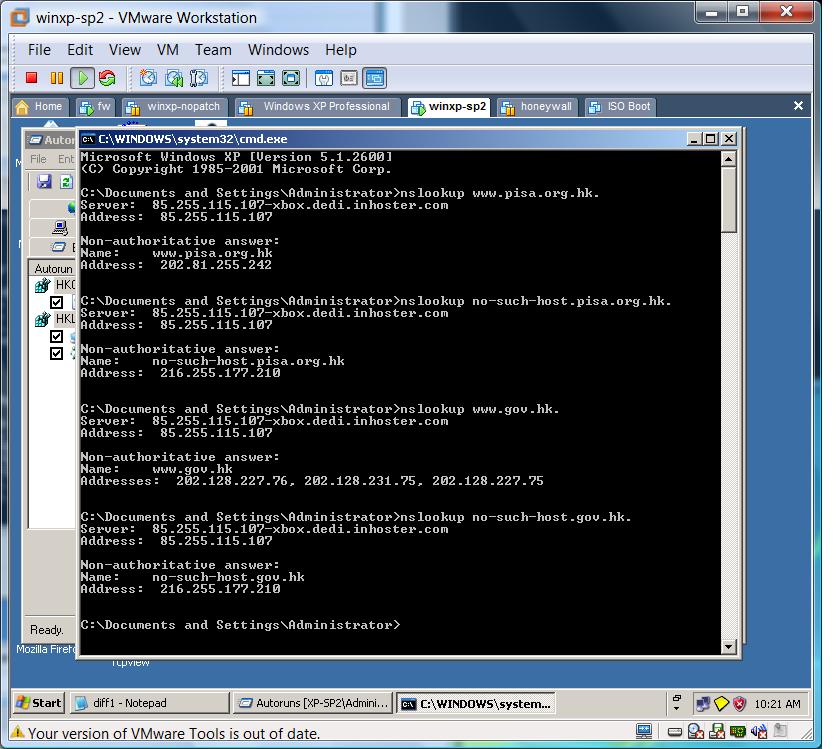Click the greyed clipboard icon in the VMware status bar

[x=781, y=731]
